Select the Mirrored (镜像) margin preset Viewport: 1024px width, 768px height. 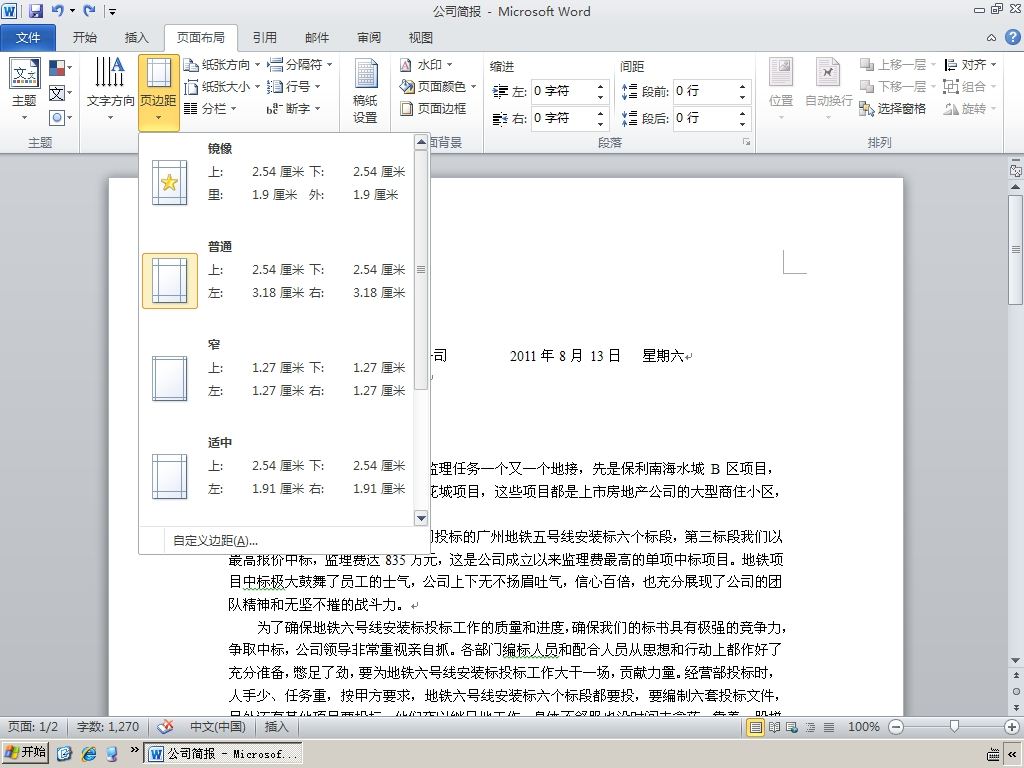[x=278, y=182]
